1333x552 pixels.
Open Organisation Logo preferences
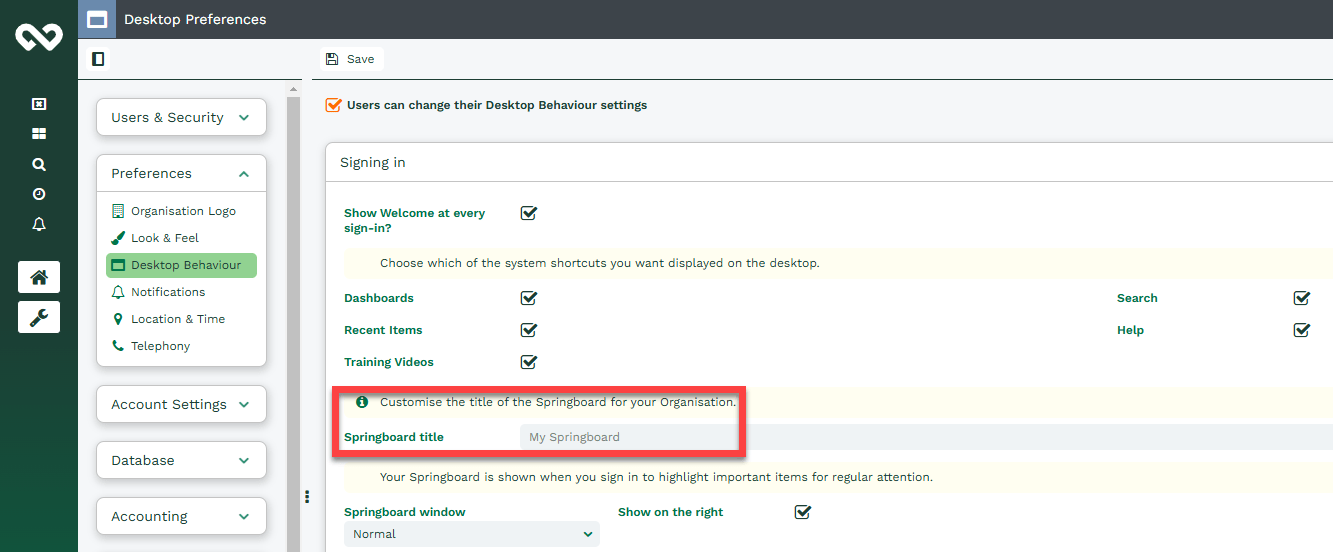[x=174, y=211]
